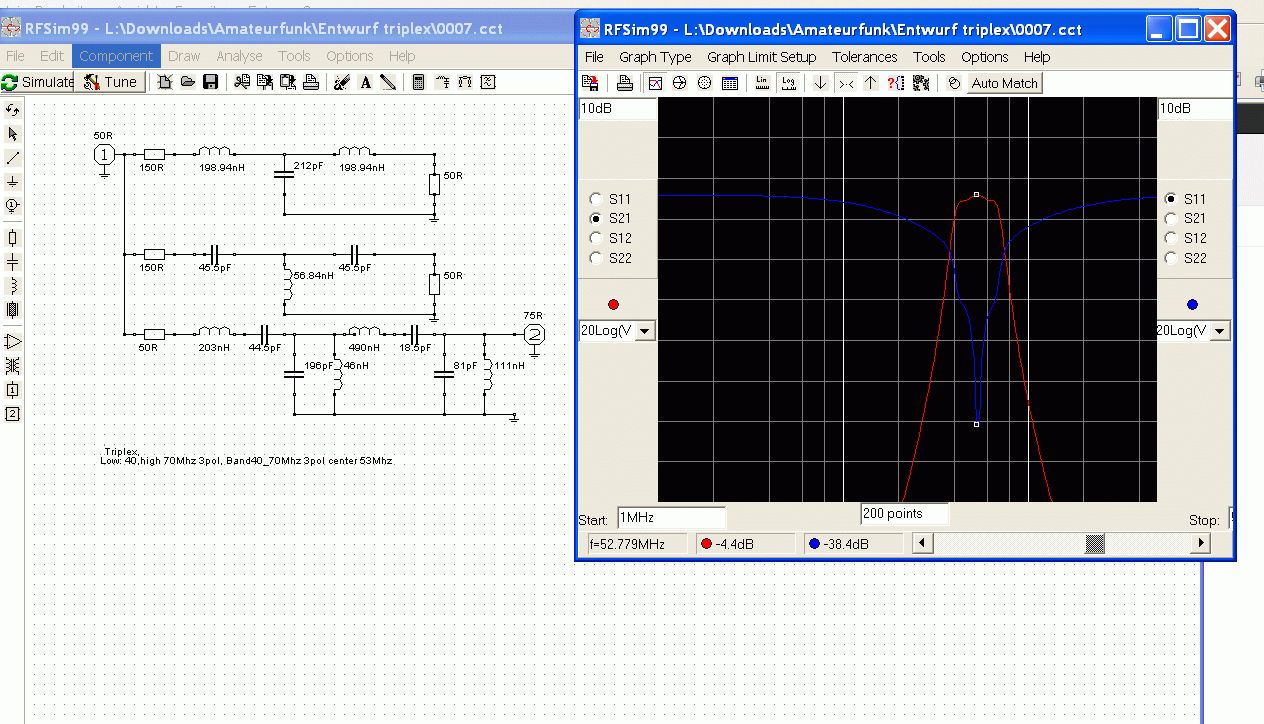Choose S21 for the blue trace
The image size is (1264, 724).
pyautogui.click(x=1170, y=218)
